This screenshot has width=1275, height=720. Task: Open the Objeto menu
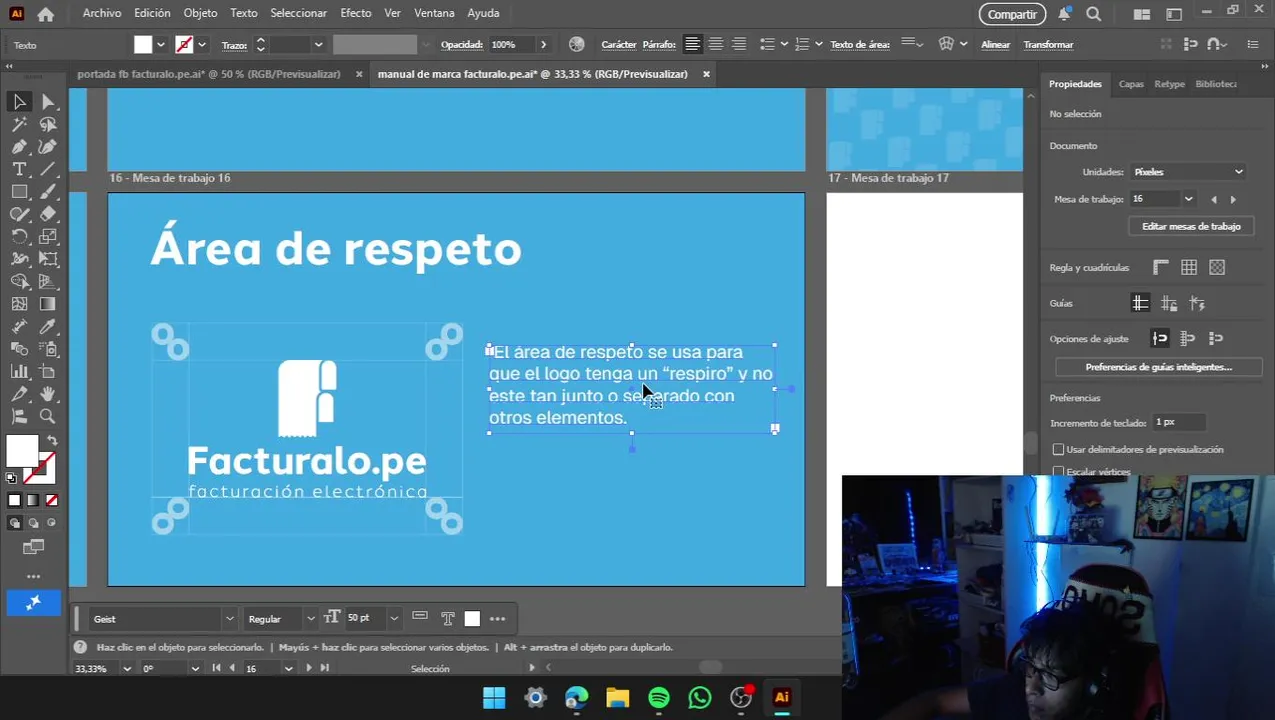[200, 13]
